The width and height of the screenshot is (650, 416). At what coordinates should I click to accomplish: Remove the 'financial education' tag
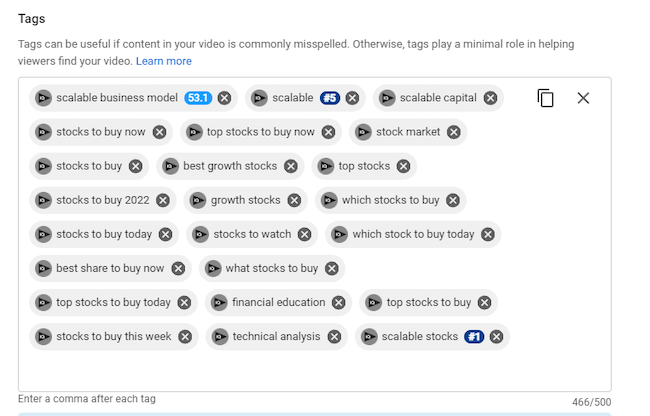tap(339, 302)
